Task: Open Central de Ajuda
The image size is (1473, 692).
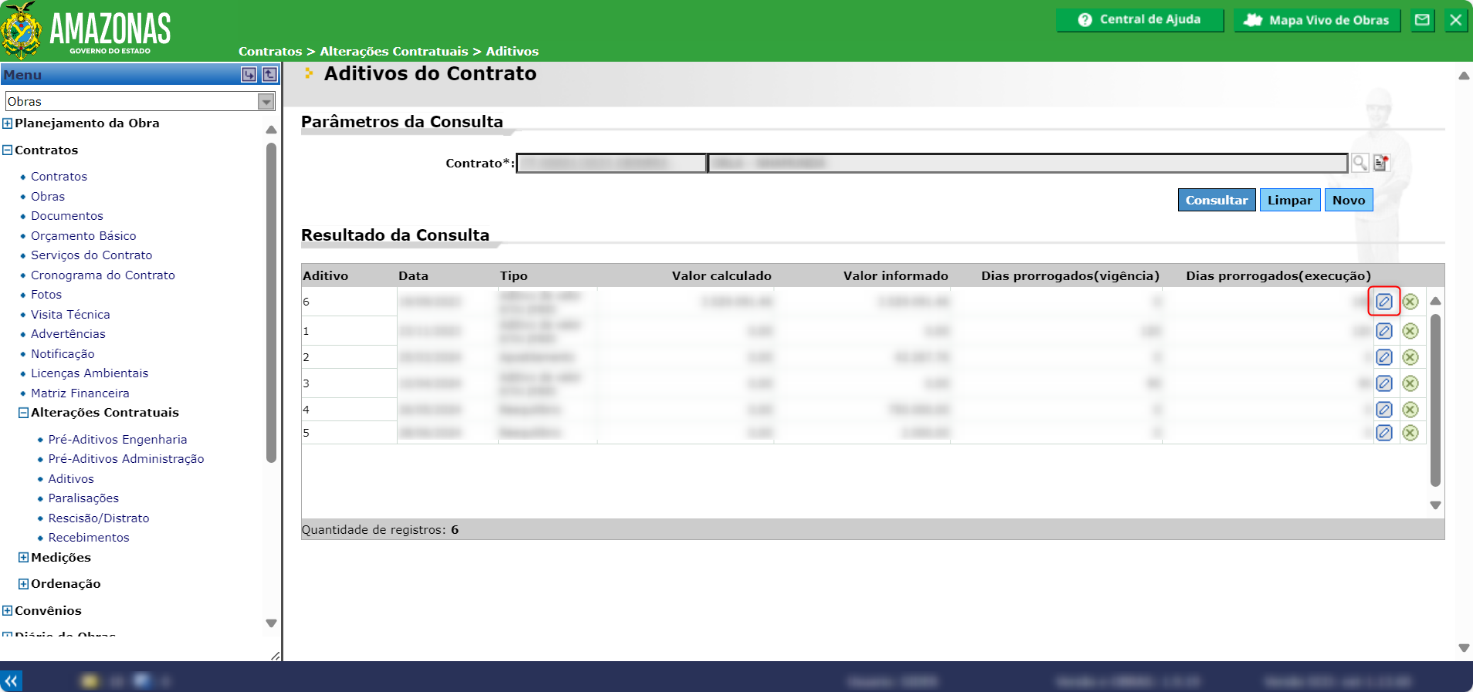Action: tap(1141, 20)
